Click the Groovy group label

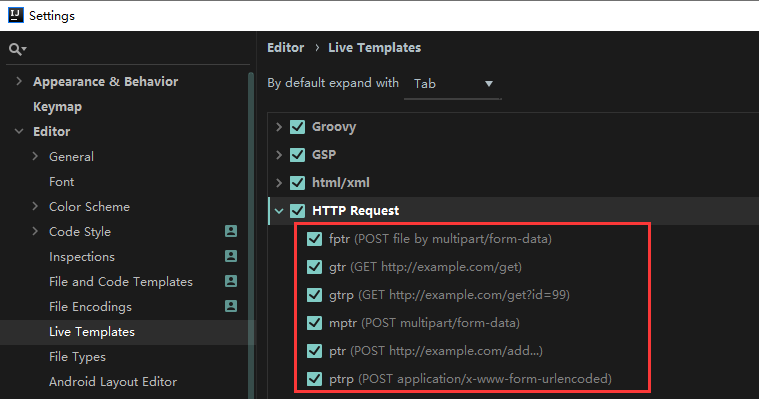tap(334, 127)
